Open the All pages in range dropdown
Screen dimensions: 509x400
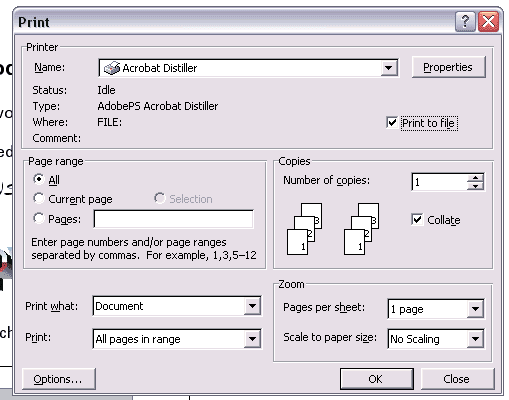252,339
